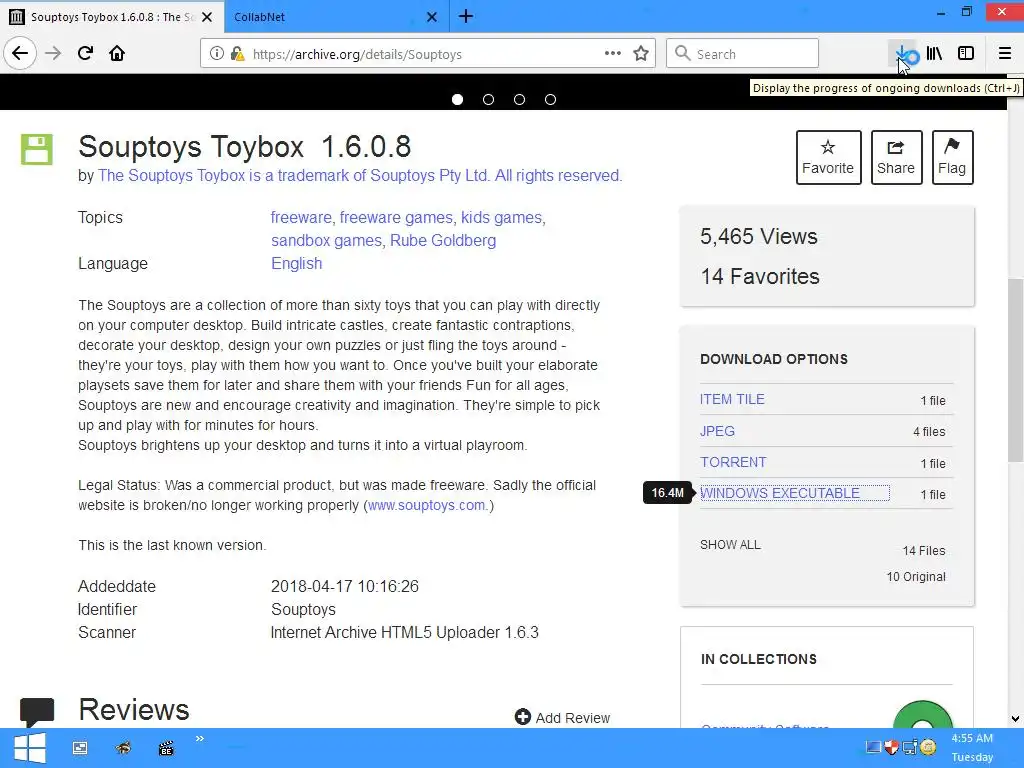1024x768 pixels.
Task: Download the ITEM TILE file
Action: pyautogui.click(x=732, y=399)
